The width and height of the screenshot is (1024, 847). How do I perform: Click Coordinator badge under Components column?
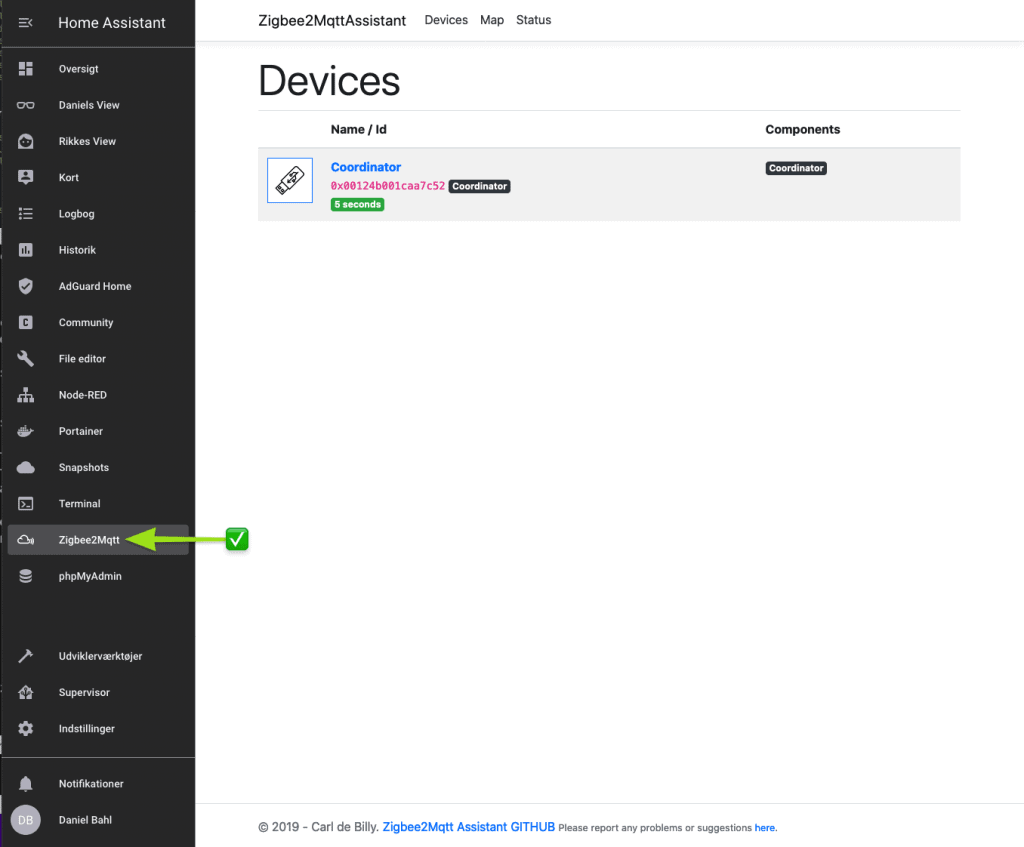tap(796, 168)
